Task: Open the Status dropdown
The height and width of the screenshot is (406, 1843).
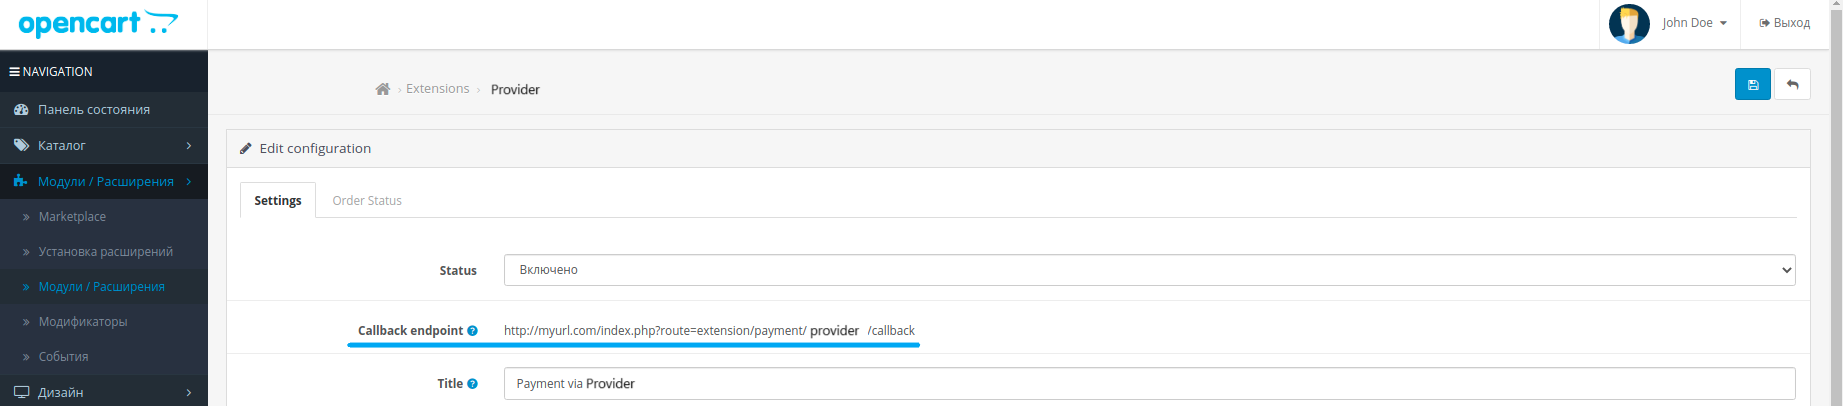Action: click(x=1149, y=270)
